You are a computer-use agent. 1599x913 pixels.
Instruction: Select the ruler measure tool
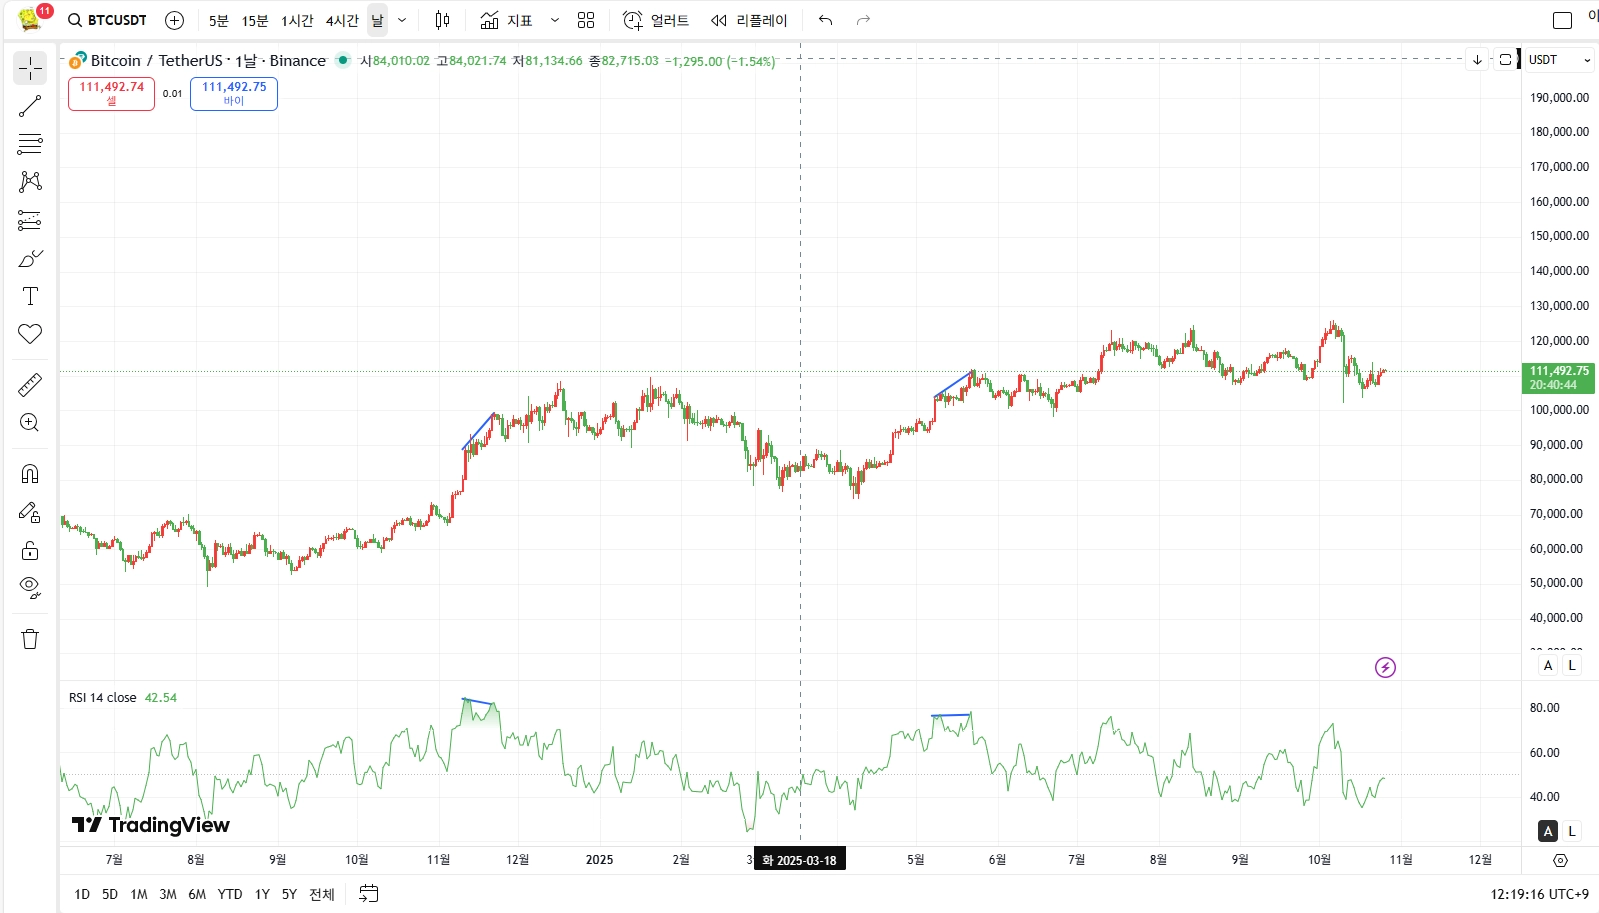pyautogui.click(x=30, y=384)
